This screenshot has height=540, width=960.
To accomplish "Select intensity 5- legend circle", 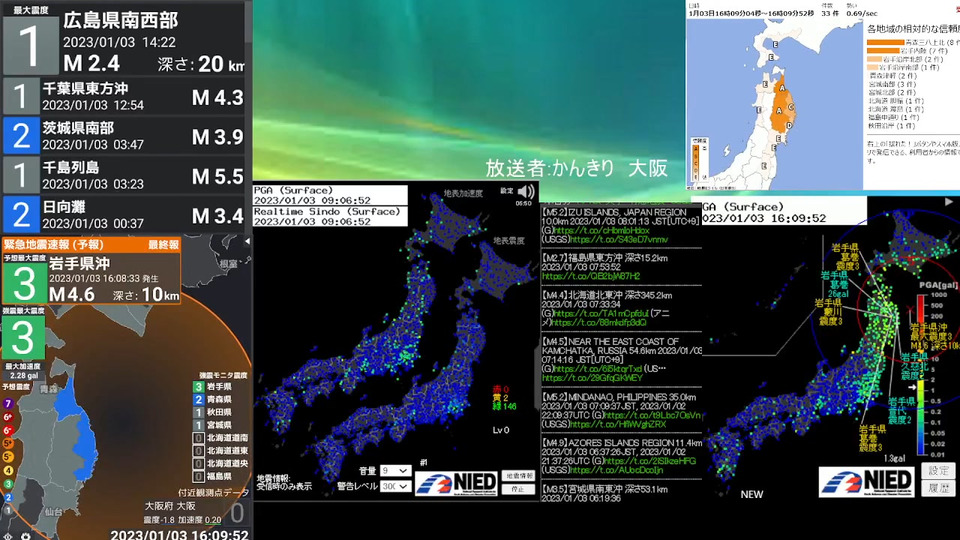I will (8, 457).
